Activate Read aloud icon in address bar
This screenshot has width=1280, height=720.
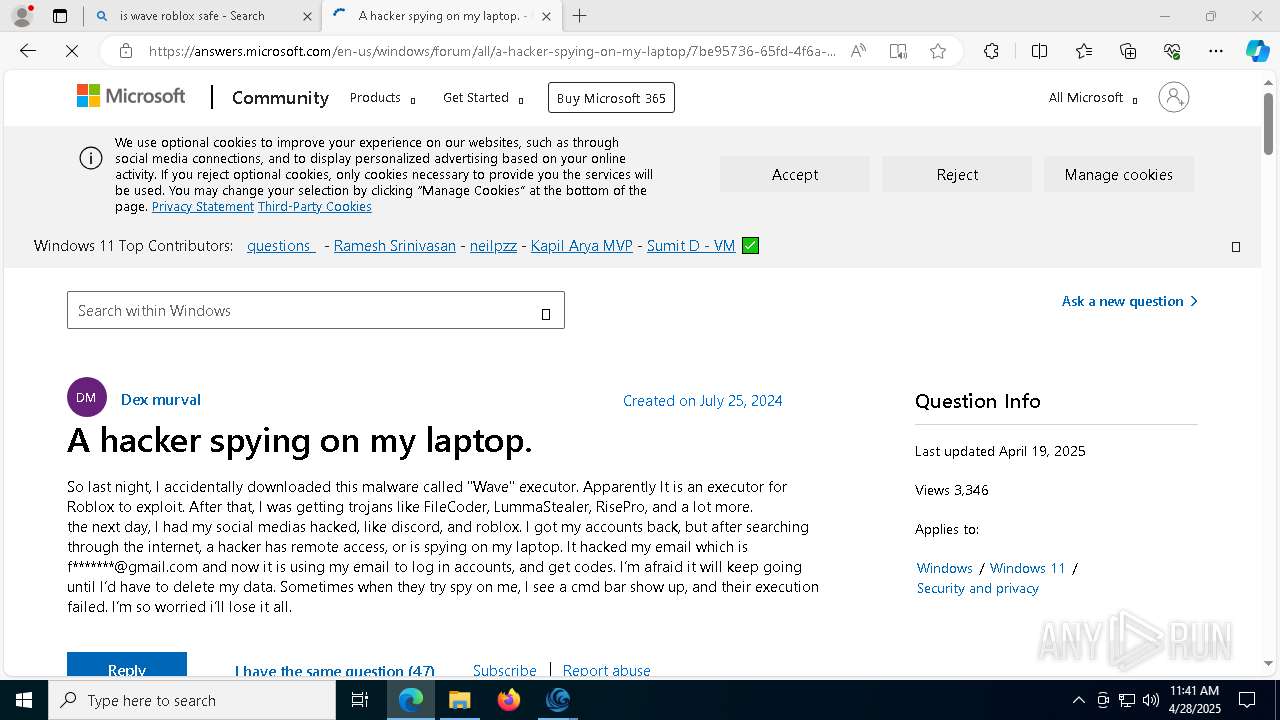(x=858, y=51)
